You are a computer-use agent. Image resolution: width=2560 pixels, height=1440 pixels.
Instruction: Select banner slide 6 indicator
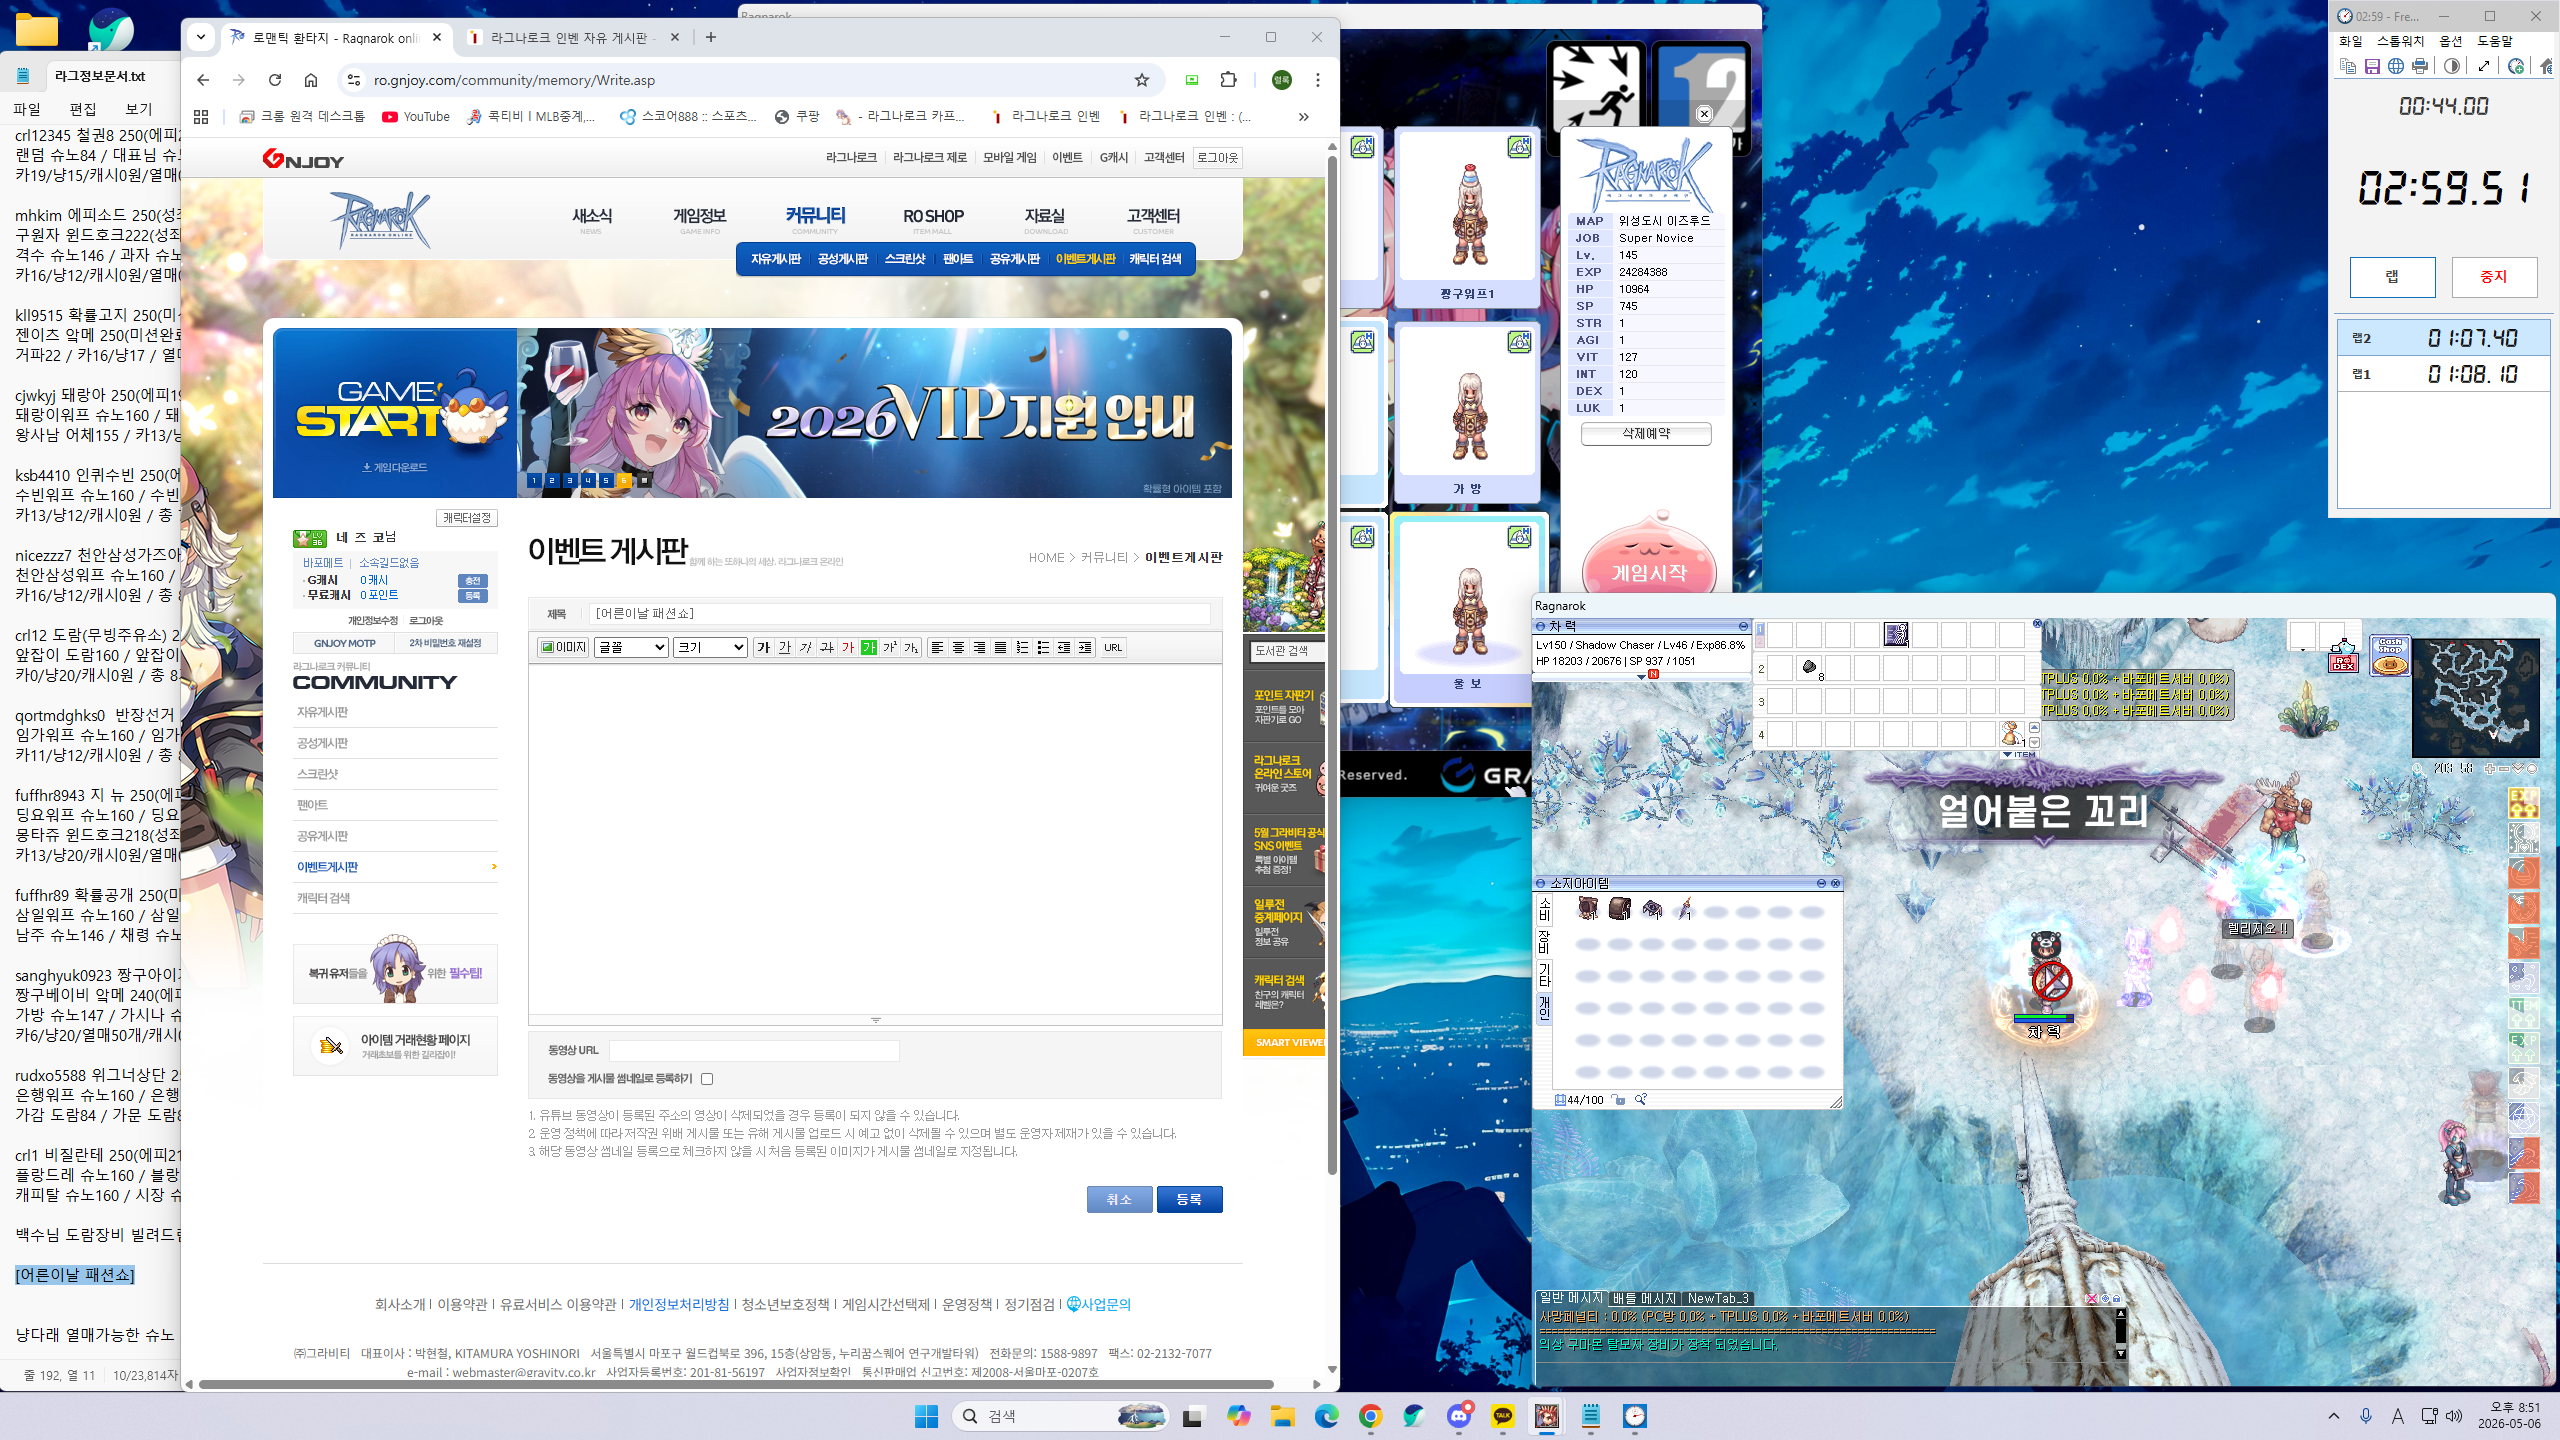(x=624, y=481)
